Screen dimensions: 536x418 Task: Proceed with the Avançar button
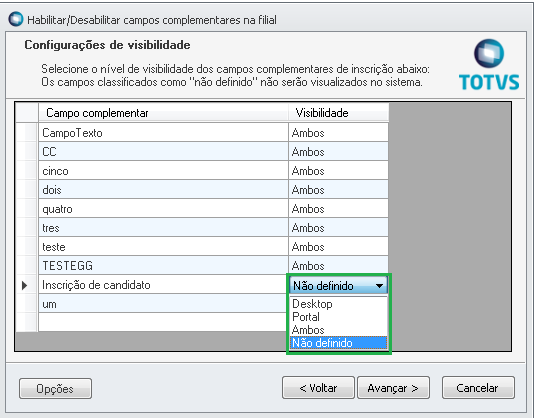tap(393, 388)
